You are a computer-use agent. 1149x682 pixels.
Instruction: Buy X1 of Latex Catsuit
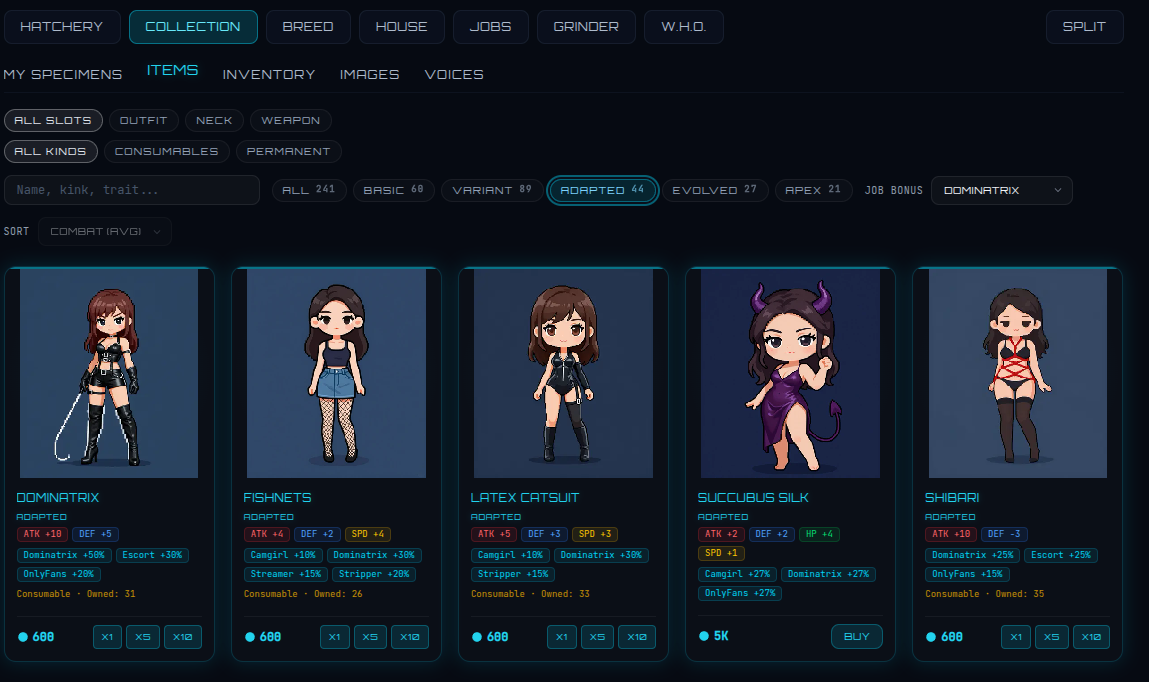(x=562, y=637)
